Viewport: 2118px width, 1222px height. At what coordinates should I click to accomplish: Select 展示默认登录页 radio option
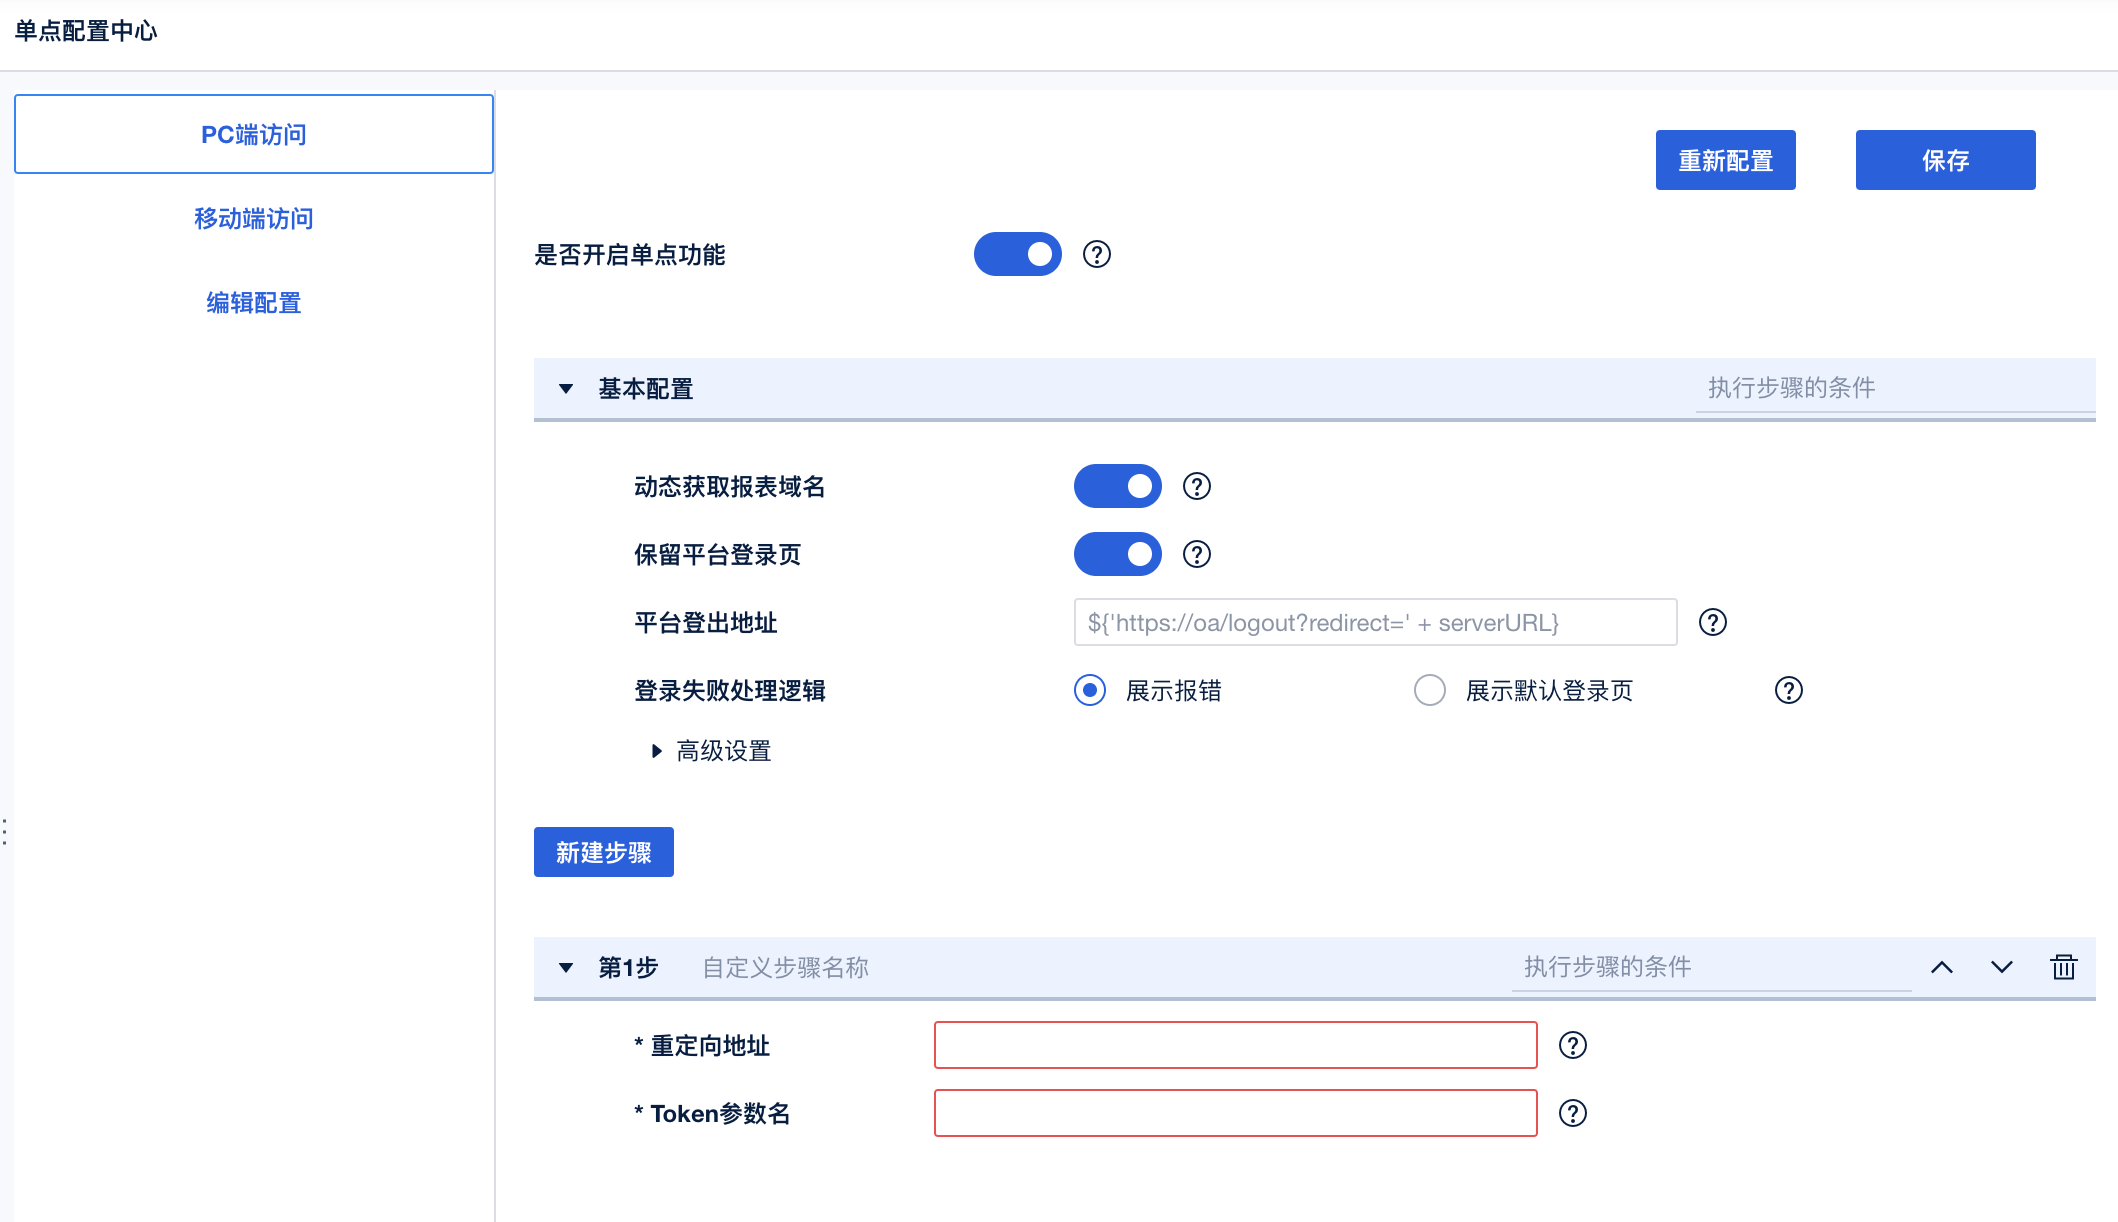(x=1430, y=691)
